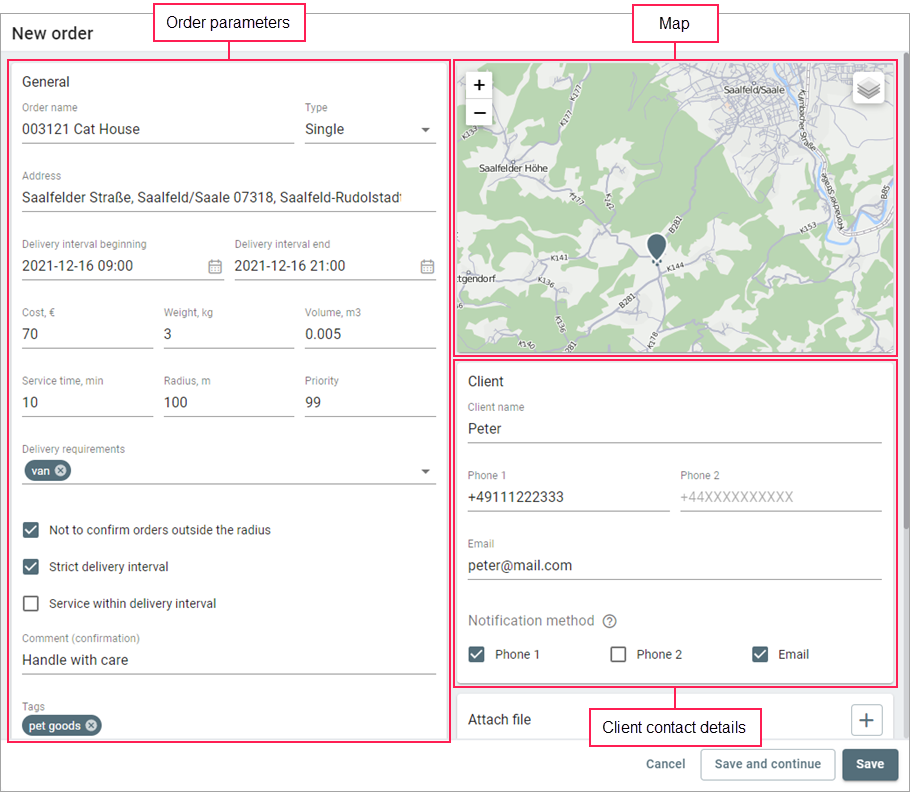910x792 pixels.
Task: Open calendar for delivery interval beginning
Action: tap(215, 266)
